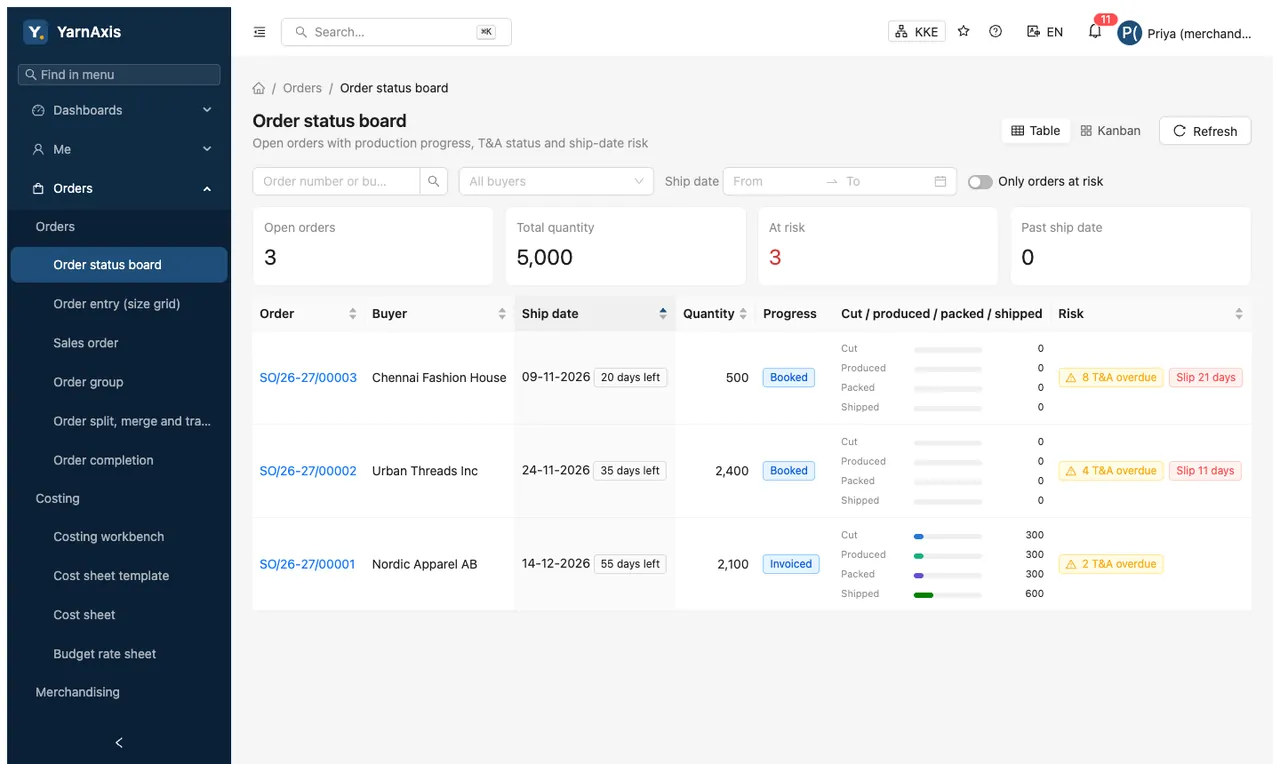Image resolution: width=1280 pixels, height=764 pixels.
Task: Focus the Find in menu field
Action: (119, 75)
